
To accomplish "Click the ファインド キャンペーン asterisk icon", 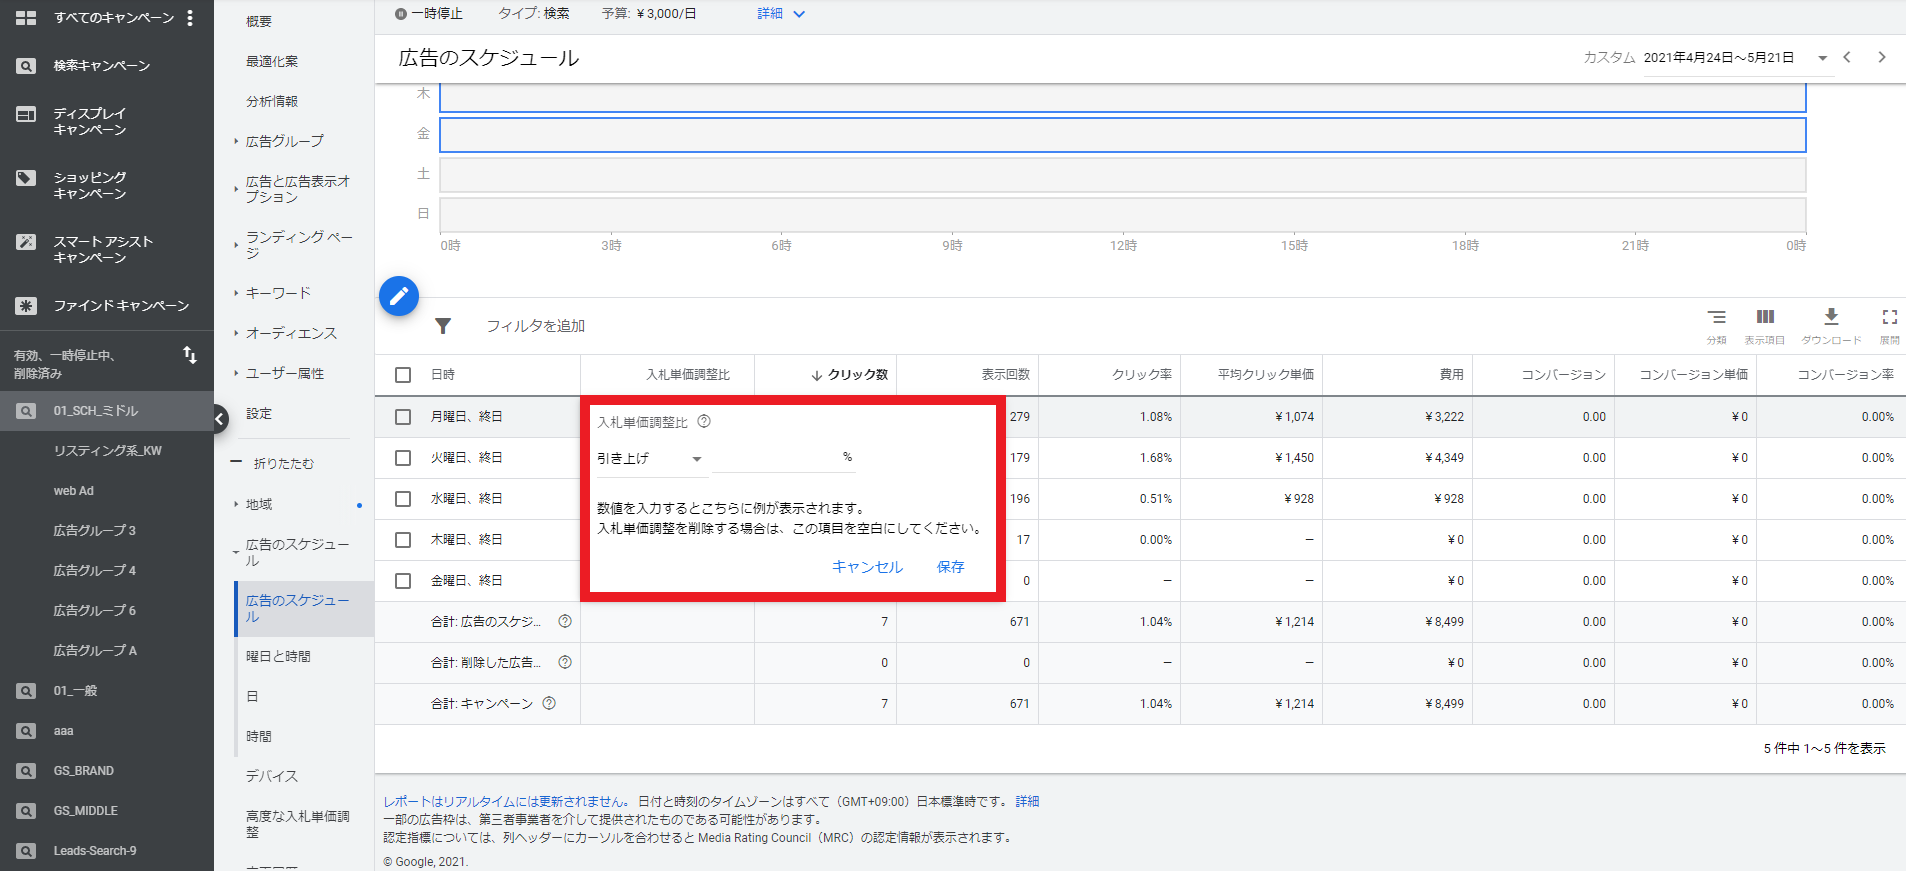I will click(26, 306).
